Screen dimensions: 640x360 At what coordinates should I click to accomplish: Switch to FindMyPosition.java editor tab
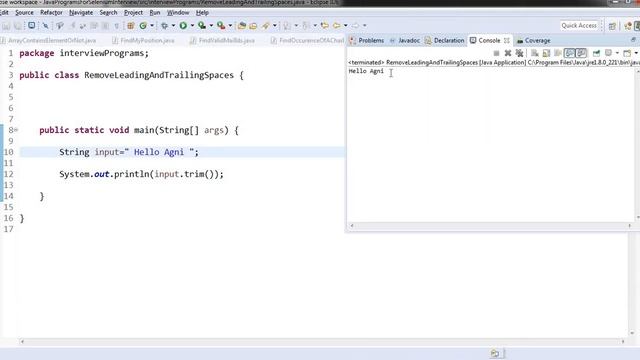pos(144,40)
